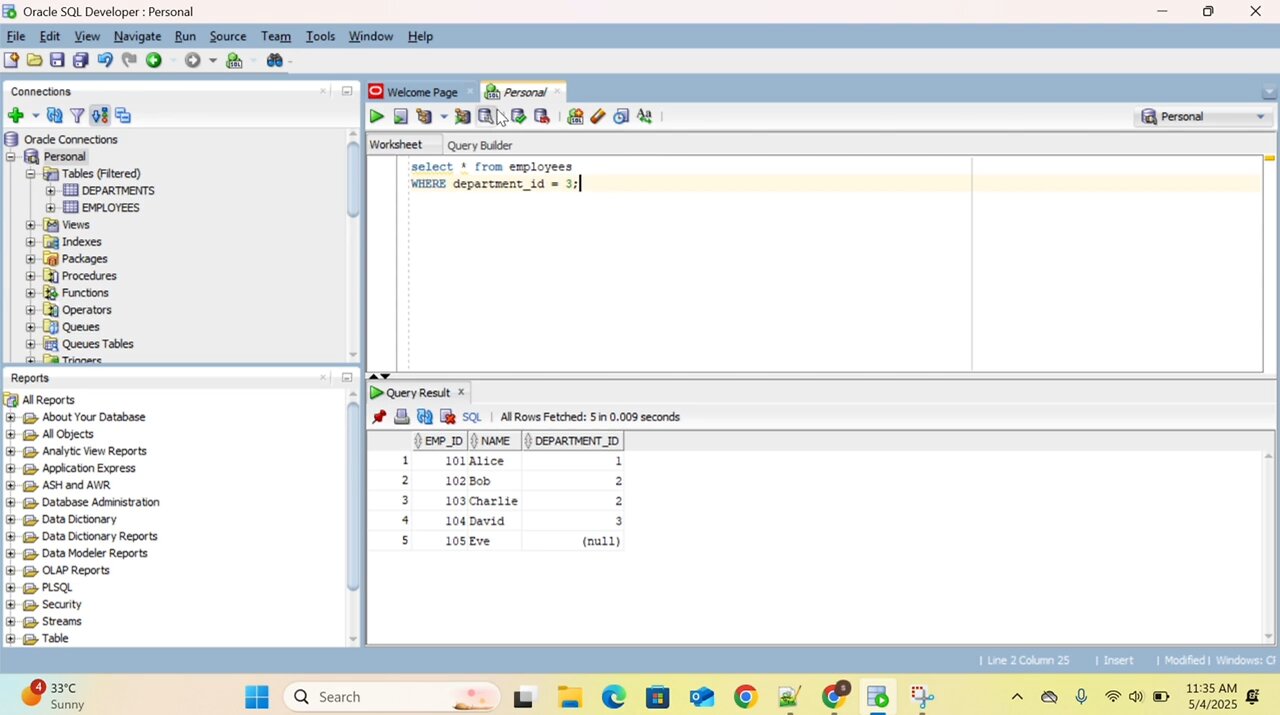Change text case with Aa icon
The width and height of the screenshot is (1280, 715).
point(644,116)
